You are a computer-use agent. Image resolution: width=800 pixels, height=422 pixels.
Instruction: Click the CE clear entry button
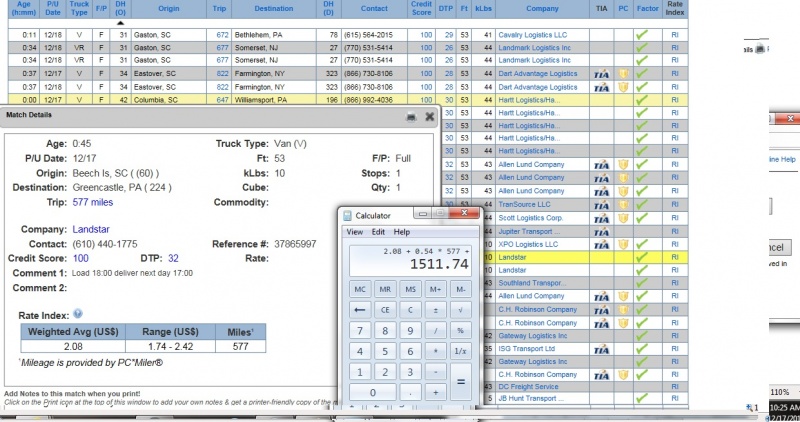385,310
